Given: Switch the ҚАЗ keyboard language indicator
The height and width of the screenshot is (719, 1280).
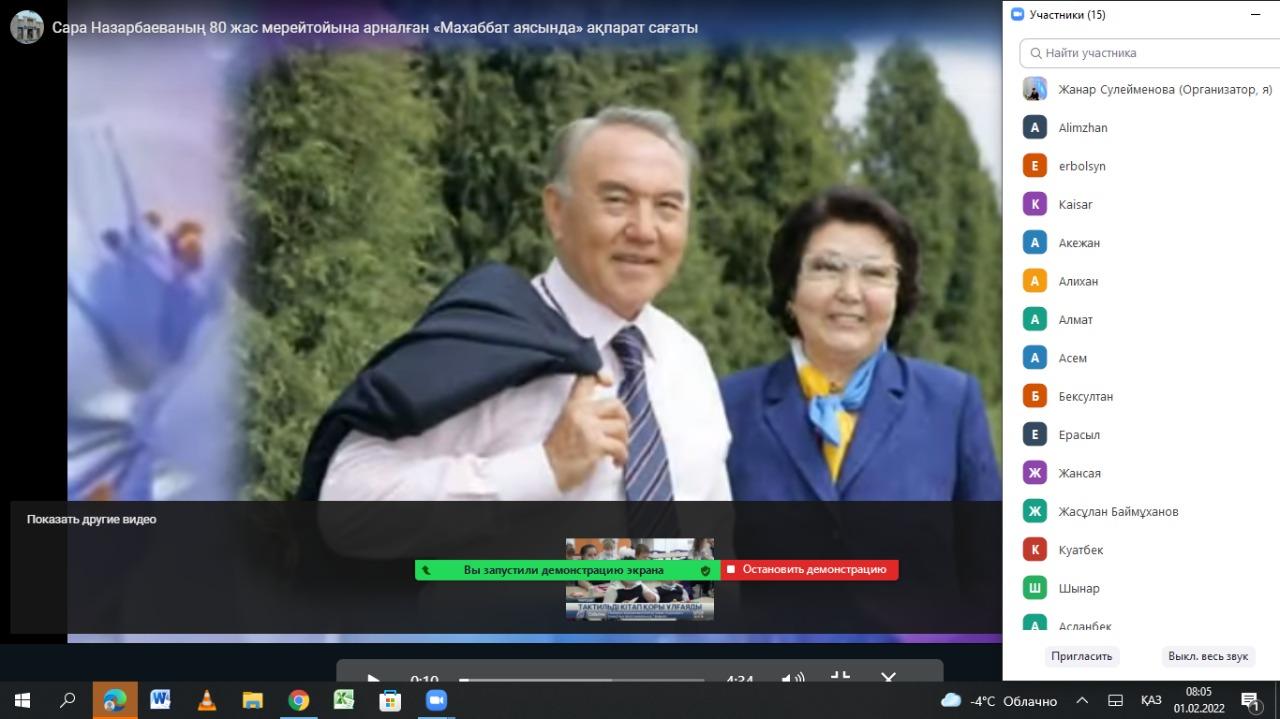Looking at the screenshot, I should [1151, 701].
